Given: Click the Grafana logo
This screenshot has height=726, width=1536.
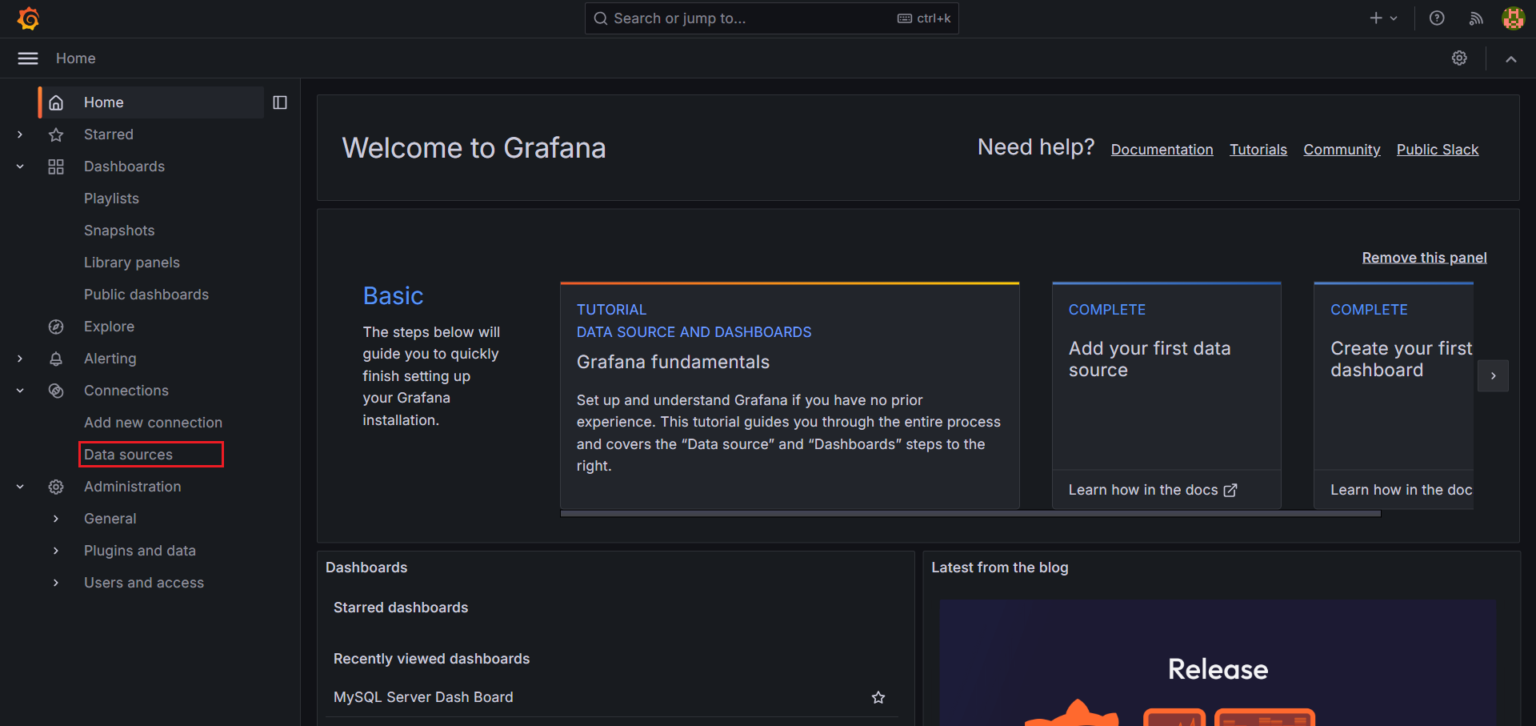Looking at the screenshot, I should (x=28, y=17).
